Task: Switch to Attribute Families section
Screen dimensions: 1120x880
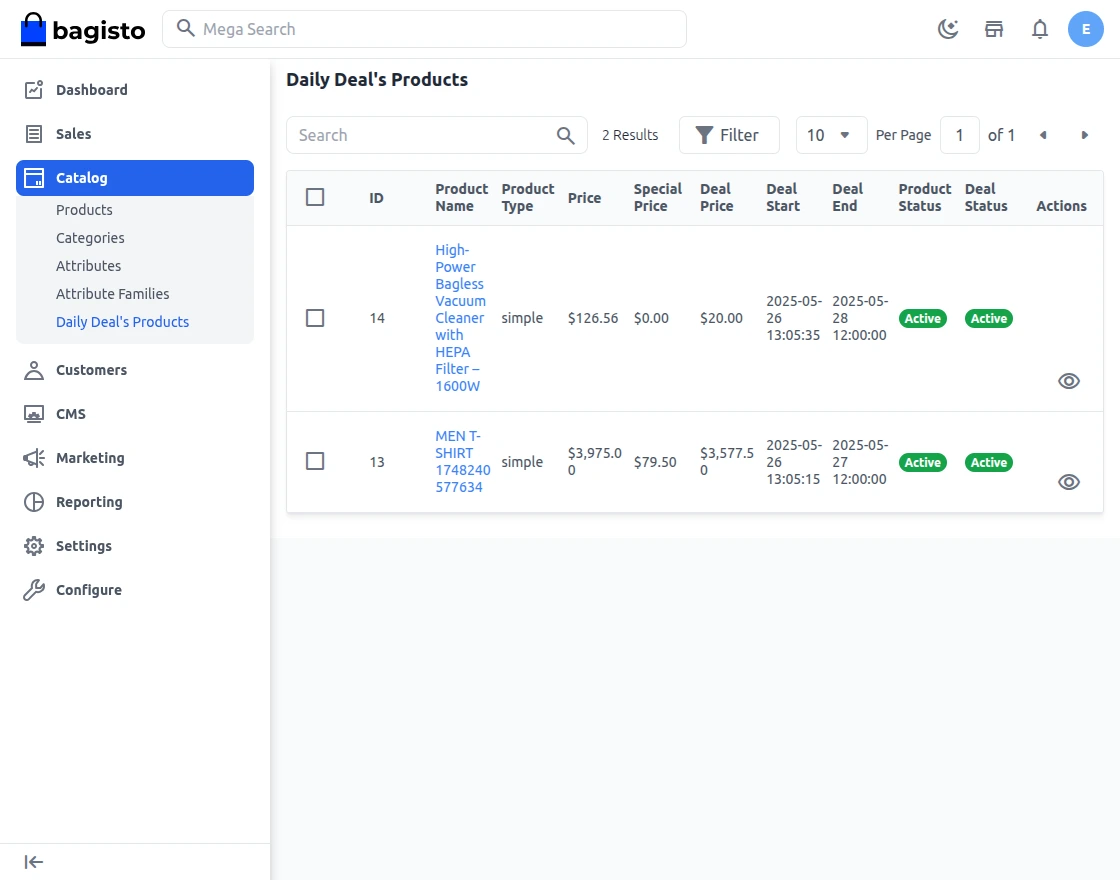Action: click(111, 293)
